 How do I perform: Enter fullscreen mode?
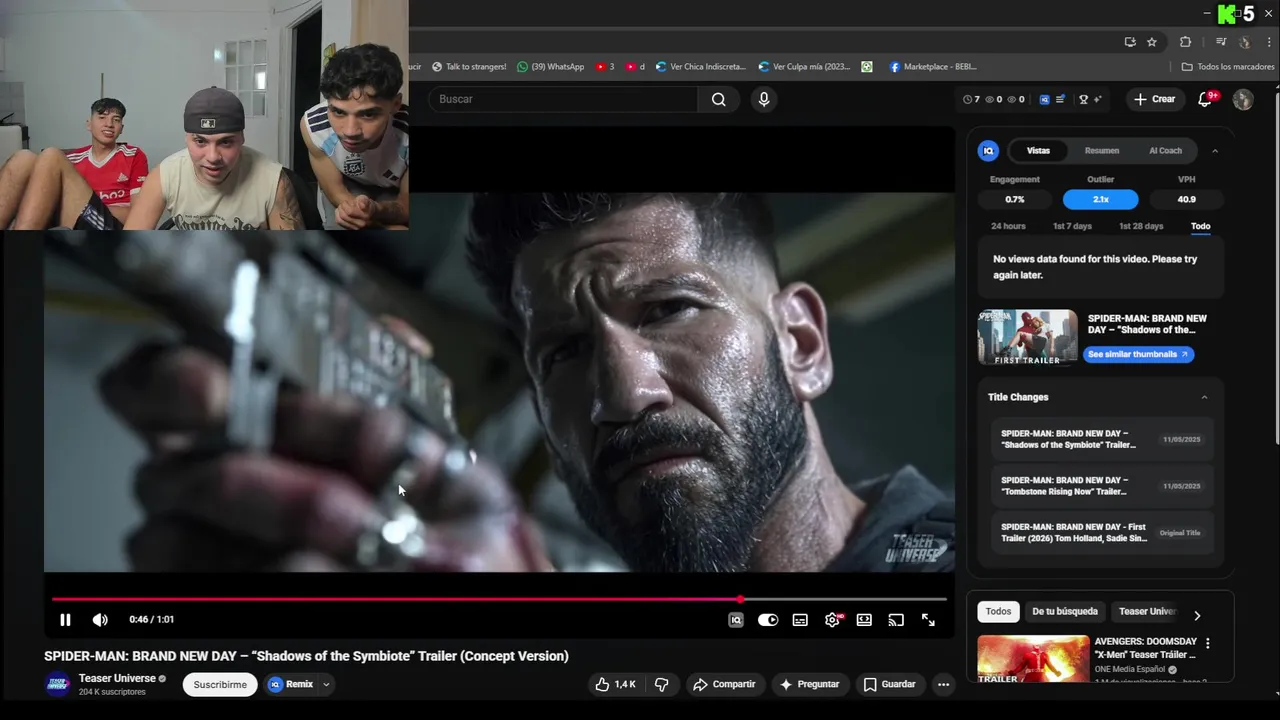tap(928, 620)
